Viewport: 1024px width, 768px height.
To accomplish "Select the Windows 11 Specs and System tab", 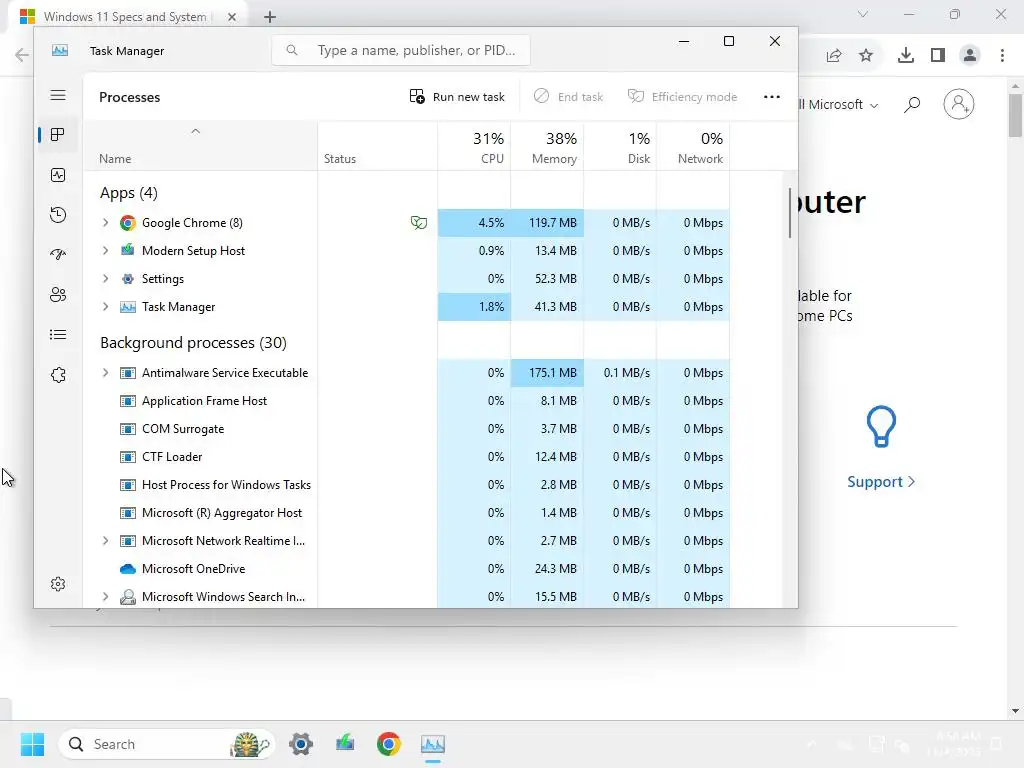I will click(127, 17).
